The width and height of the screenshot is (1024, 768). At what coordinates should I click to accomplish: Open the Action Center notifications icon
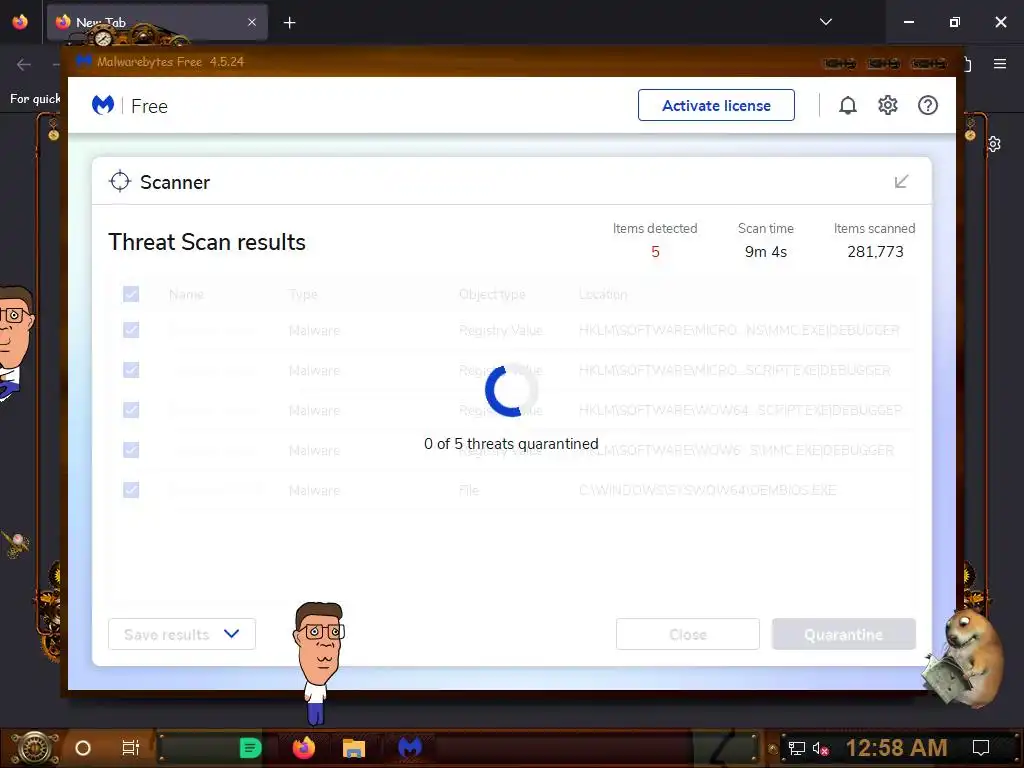981,748
